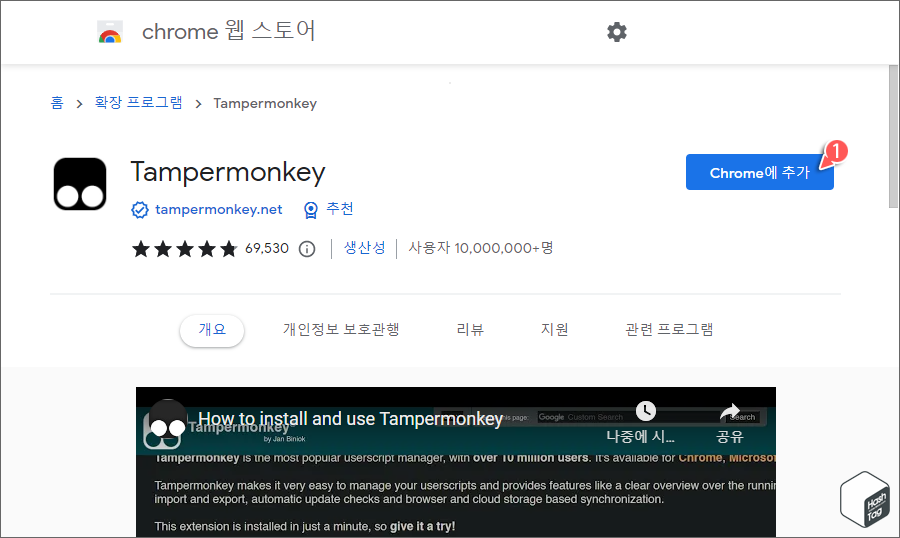Click the 추천 featured link
The height and width of the screenshot is (538, 900).
340,208
